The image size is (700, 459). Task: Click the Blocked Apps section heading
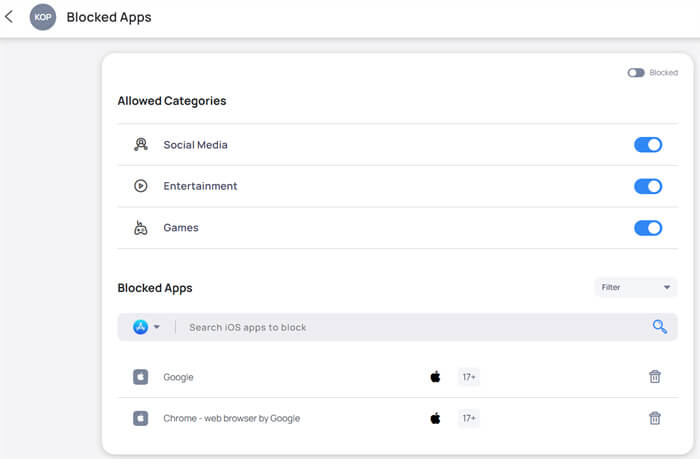point(155,288)
